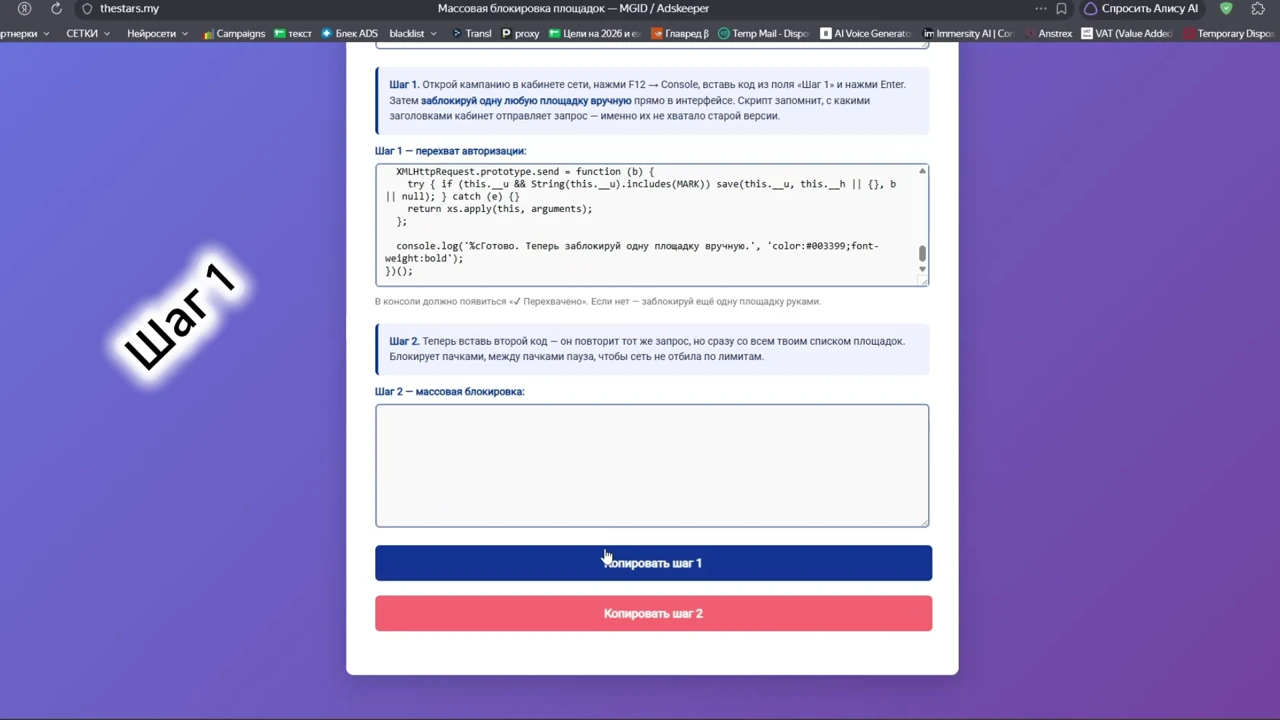Screen dimensions: 1280x720
Task: Click the 'Спросить Алису AI' button
Action: click(x=1141, y=9)
